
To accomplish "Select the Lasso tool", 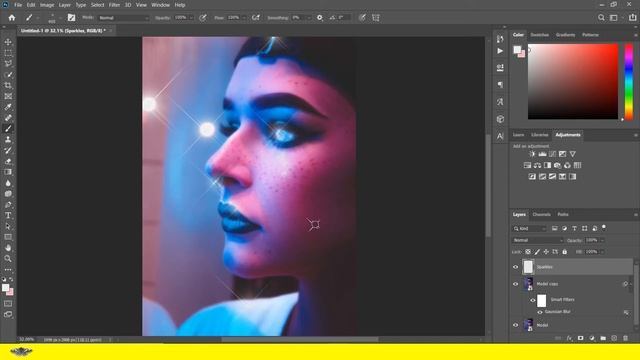I will 8,64.
